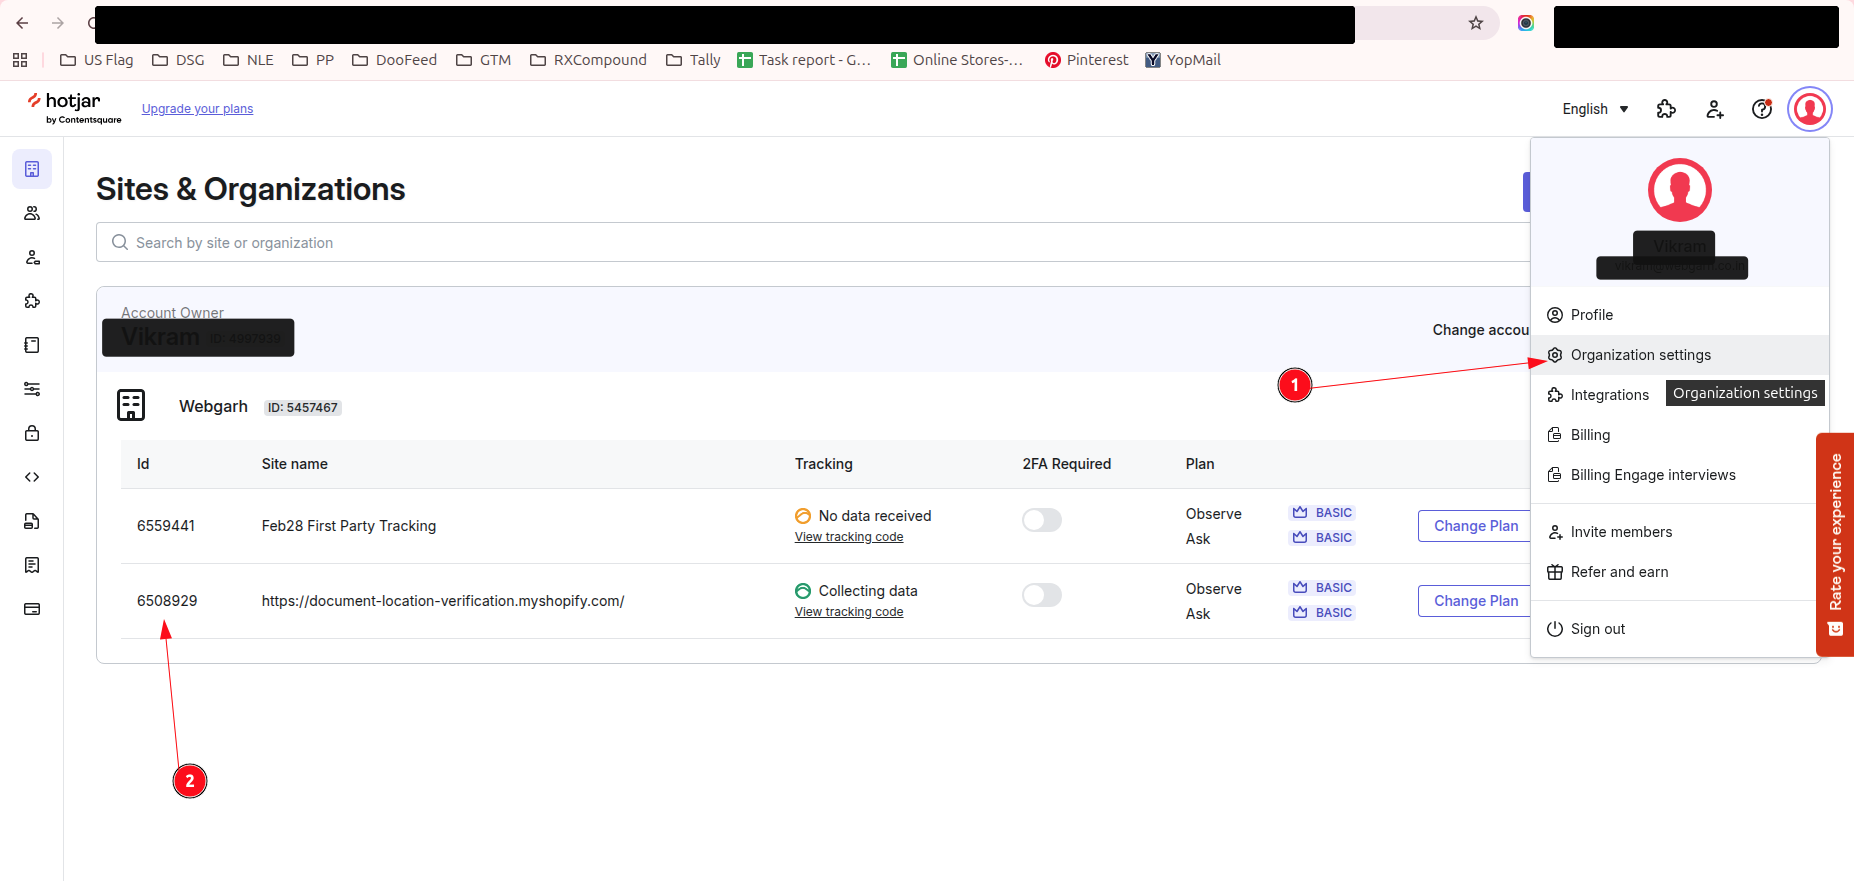Open the user roles sidebar icon

coord(32,257)
